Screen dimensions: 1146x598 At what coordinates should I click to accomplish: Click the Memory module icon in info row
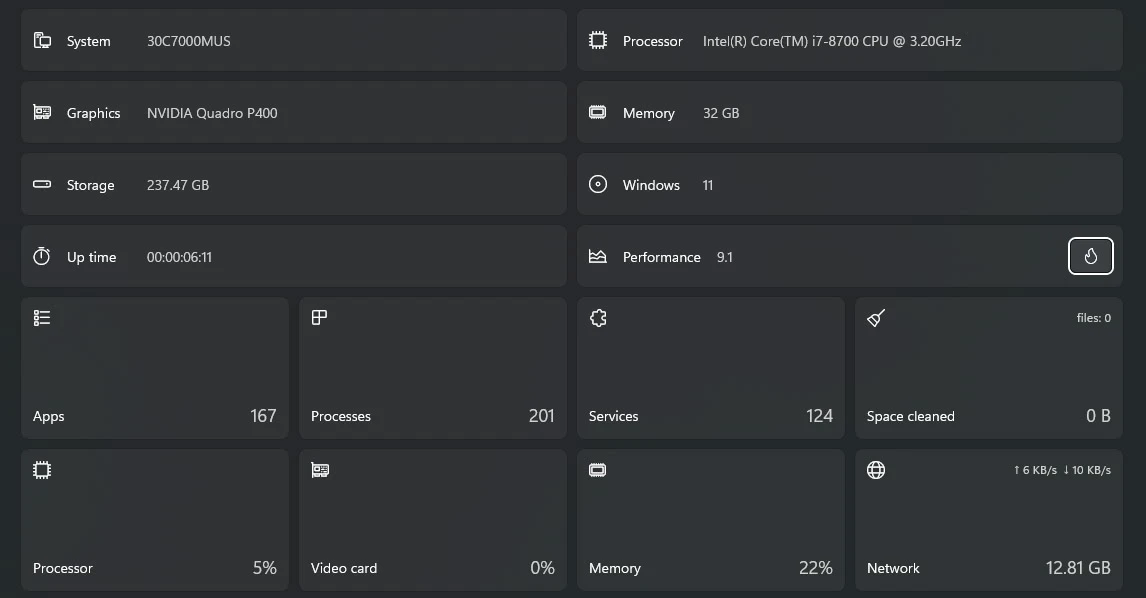click(598, 113)
